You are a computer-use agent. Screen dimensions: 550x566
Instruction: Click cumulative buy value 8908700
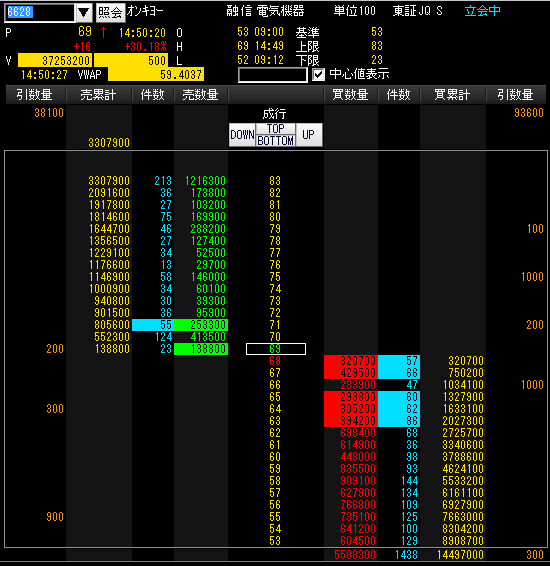[x=463, y=541]
